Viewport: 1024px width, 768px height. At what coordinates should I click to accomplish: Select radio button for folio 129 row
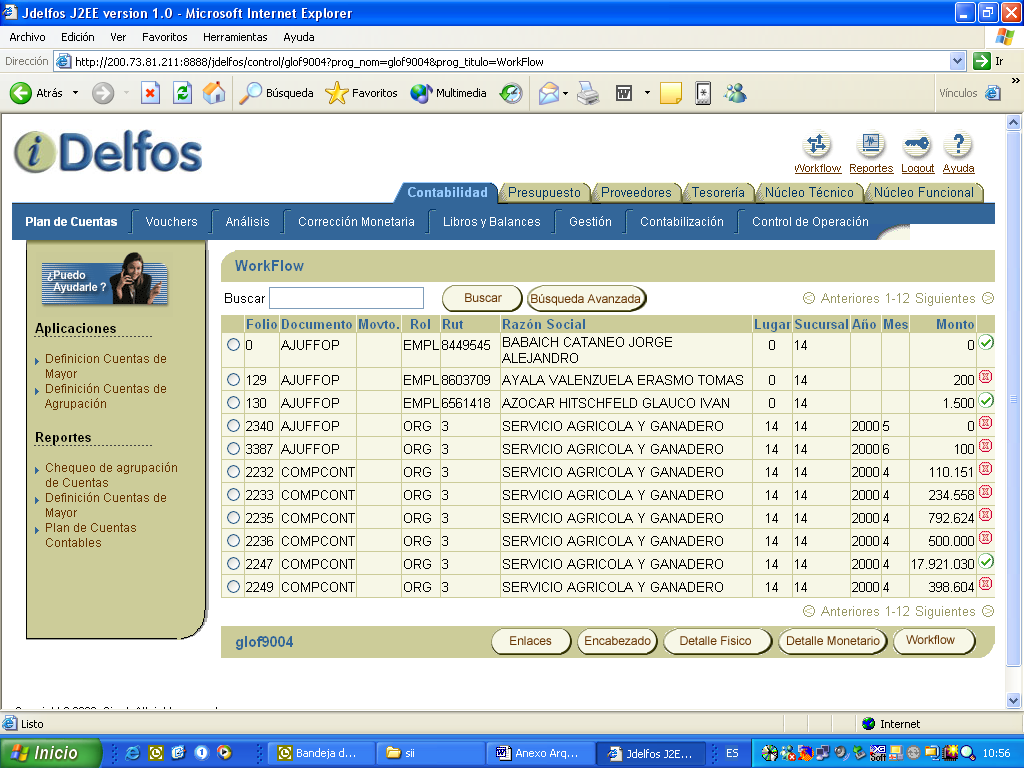coord(233,379)
